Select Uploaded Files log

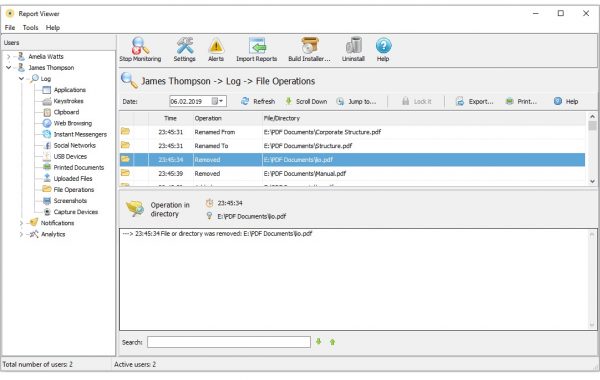pyautogui.click(x=73, y=179)
